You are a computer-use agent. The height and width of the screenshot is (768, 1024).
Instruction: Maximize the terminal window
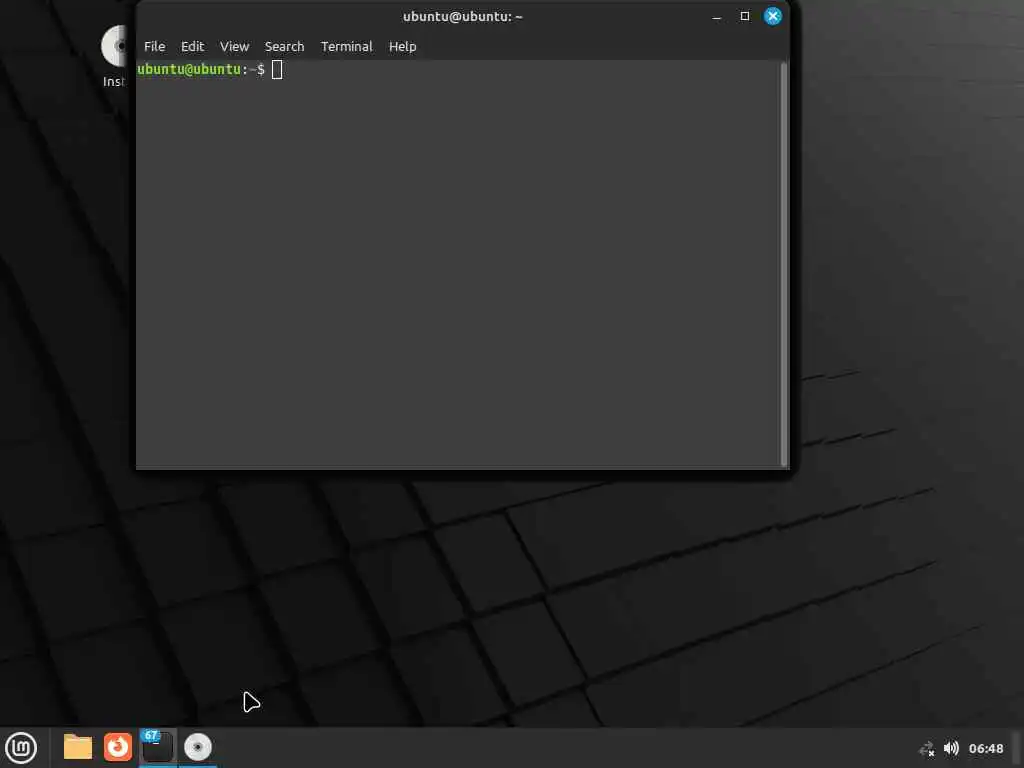point(744,16)
